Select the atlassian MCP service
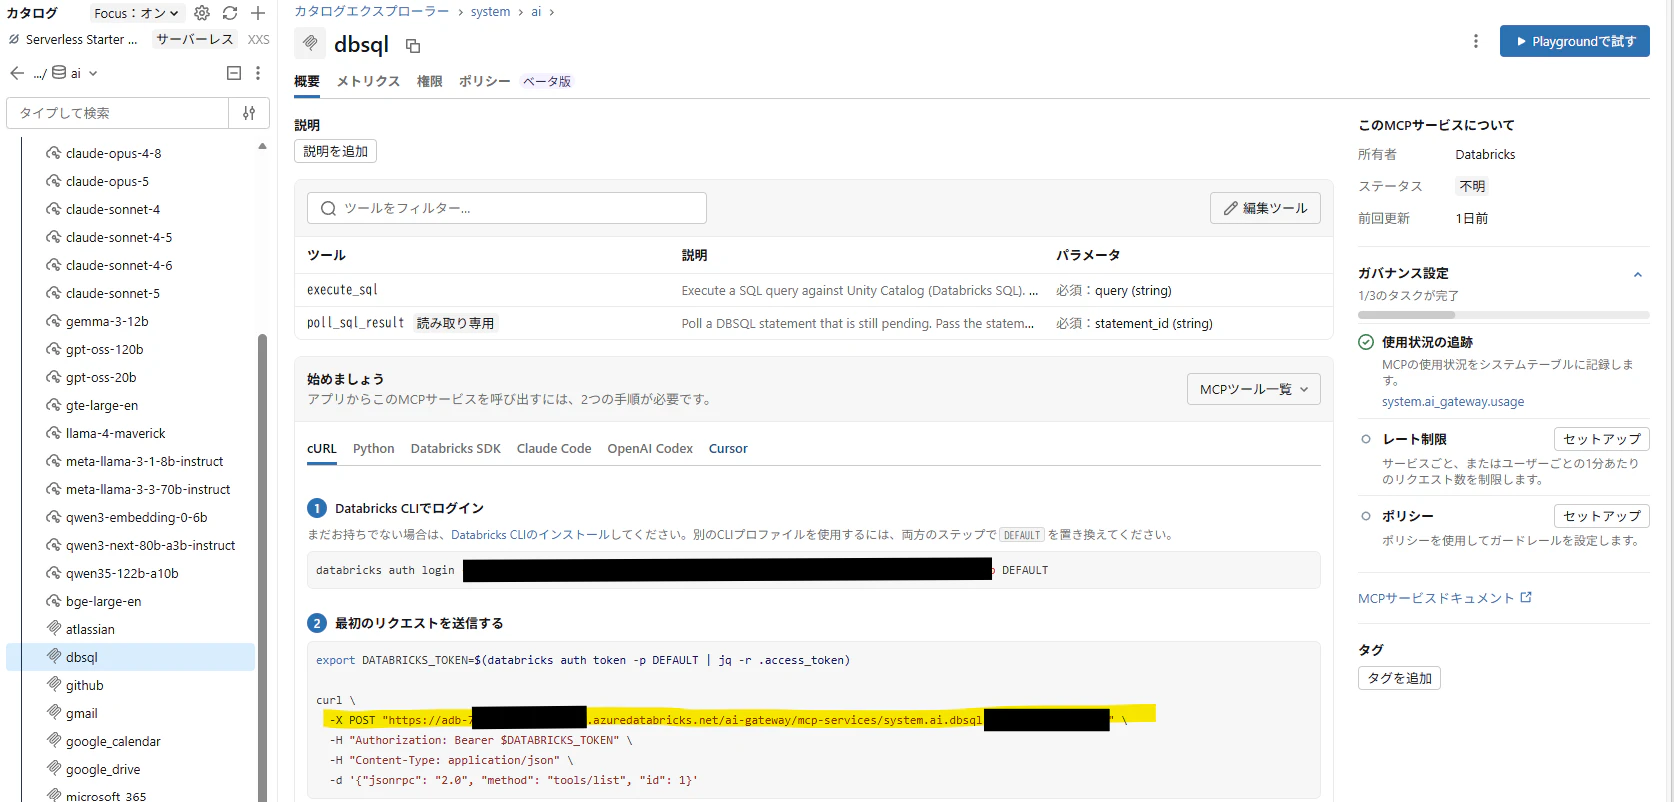 90,629
